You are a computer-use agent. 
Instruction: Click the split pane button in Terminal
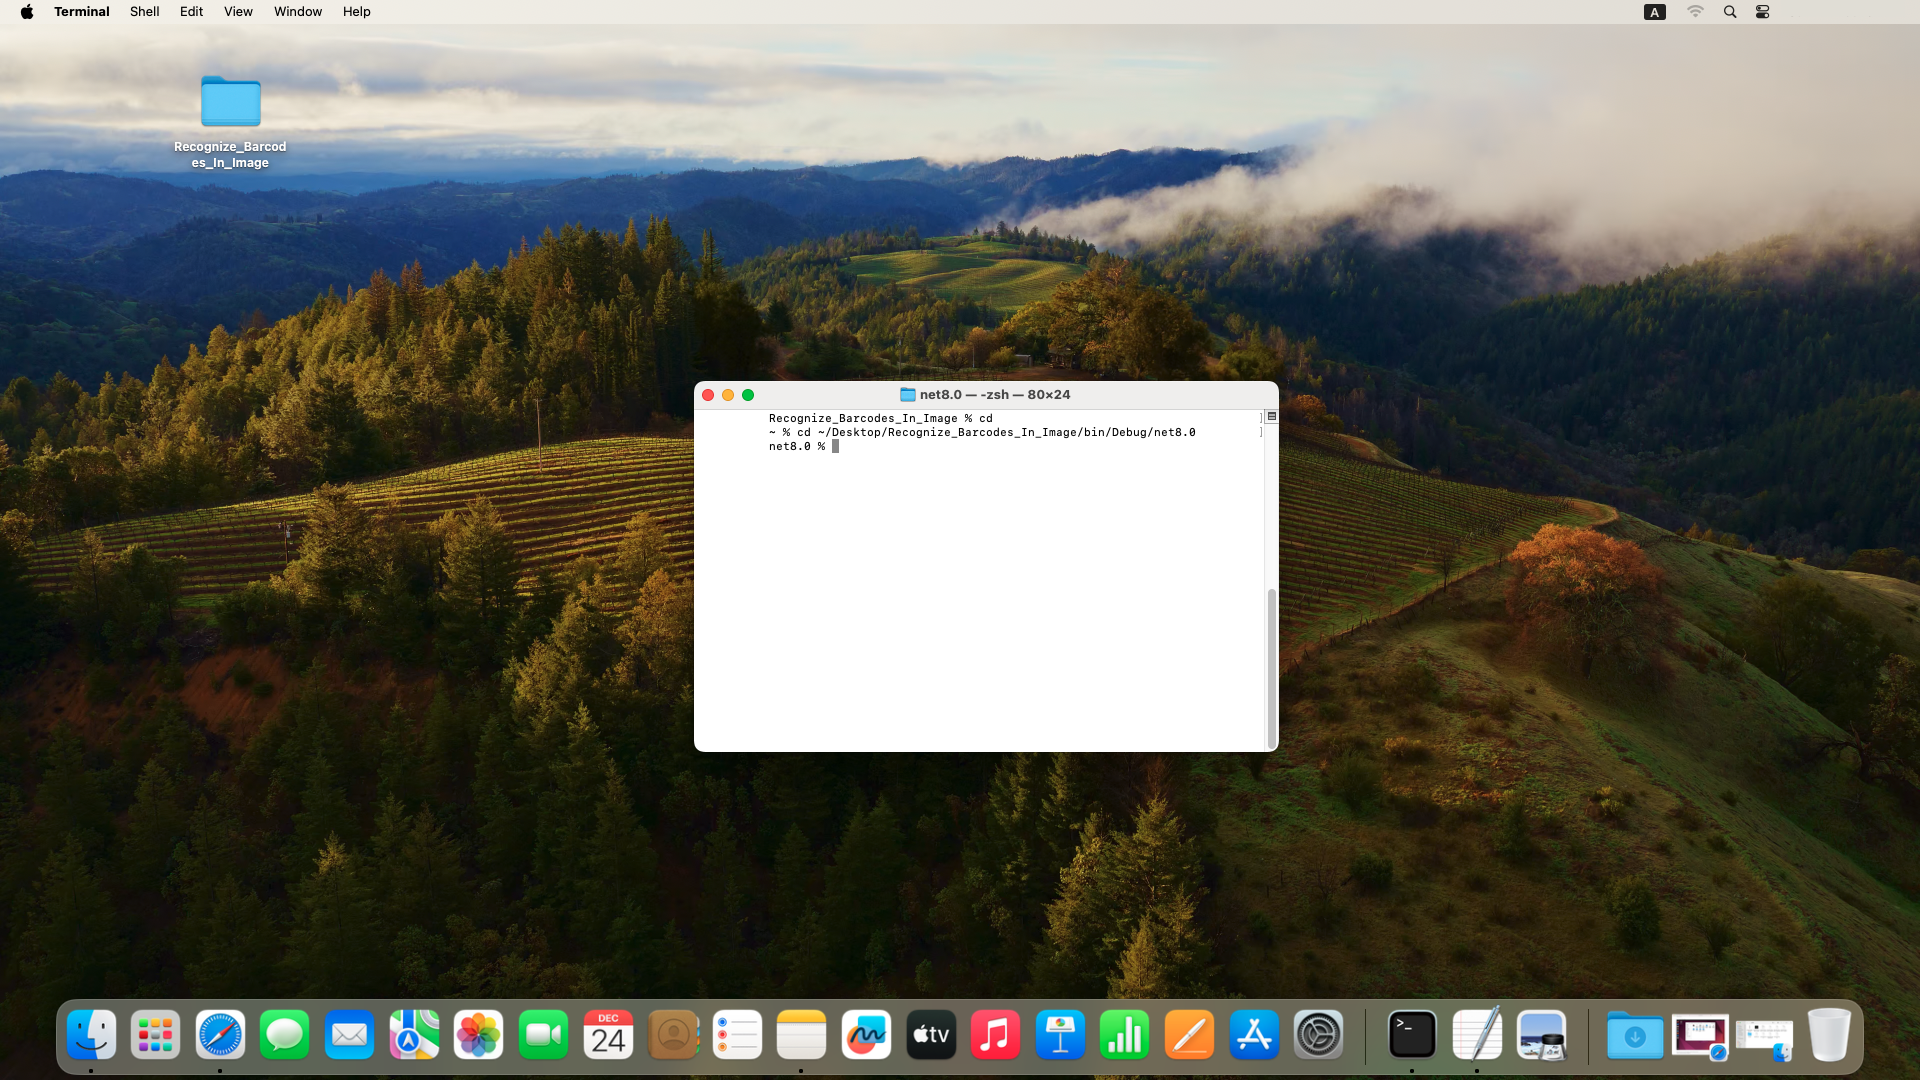click(x=1272, y=416)
